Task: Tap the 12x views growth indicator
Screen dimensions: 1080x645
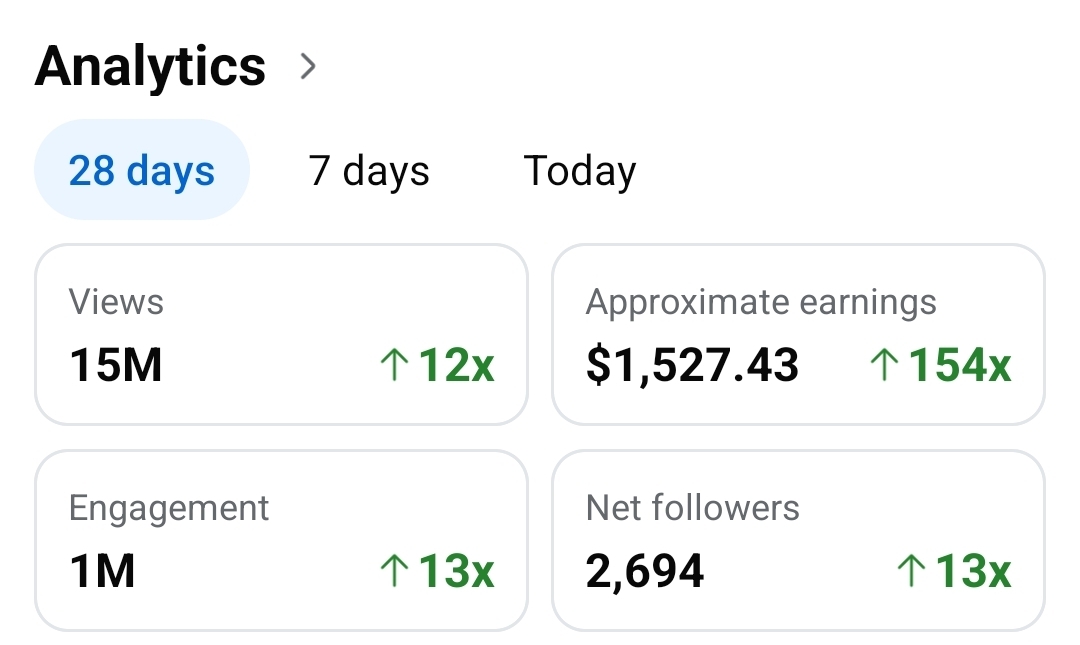Action: coord(456,366)
